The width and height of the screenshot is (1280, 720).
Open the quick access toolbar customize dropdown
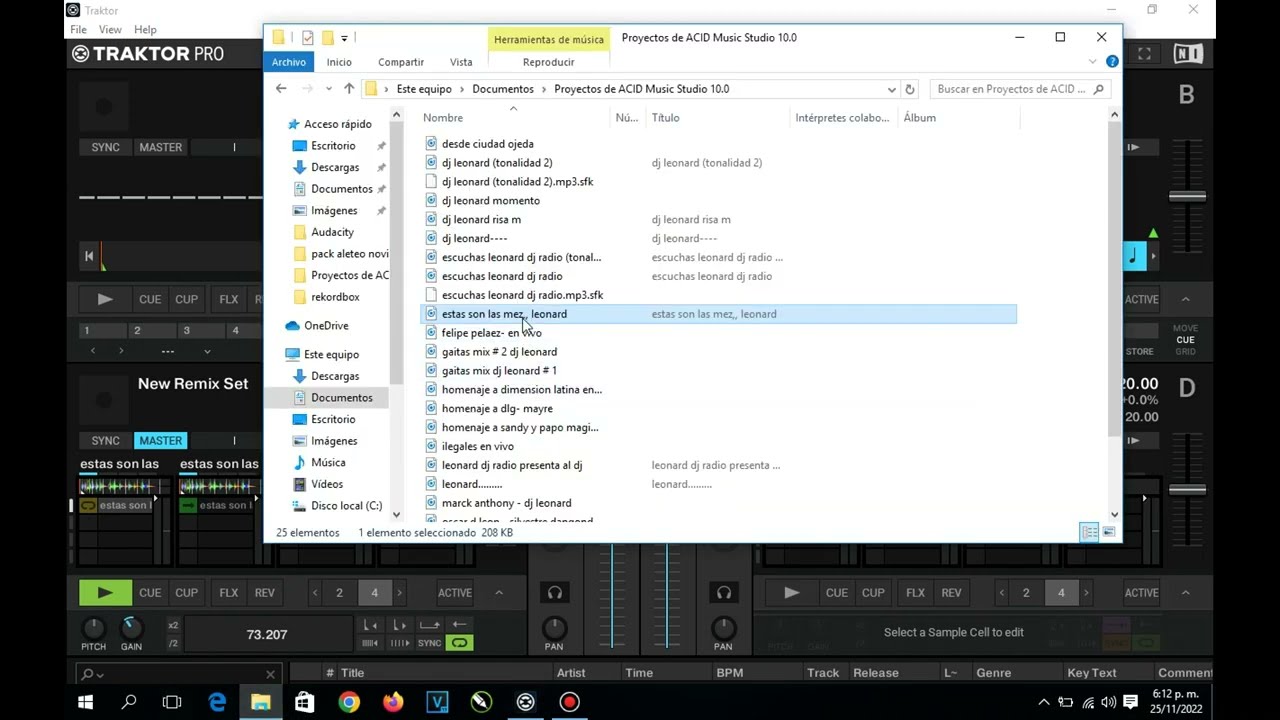[344, 38]
